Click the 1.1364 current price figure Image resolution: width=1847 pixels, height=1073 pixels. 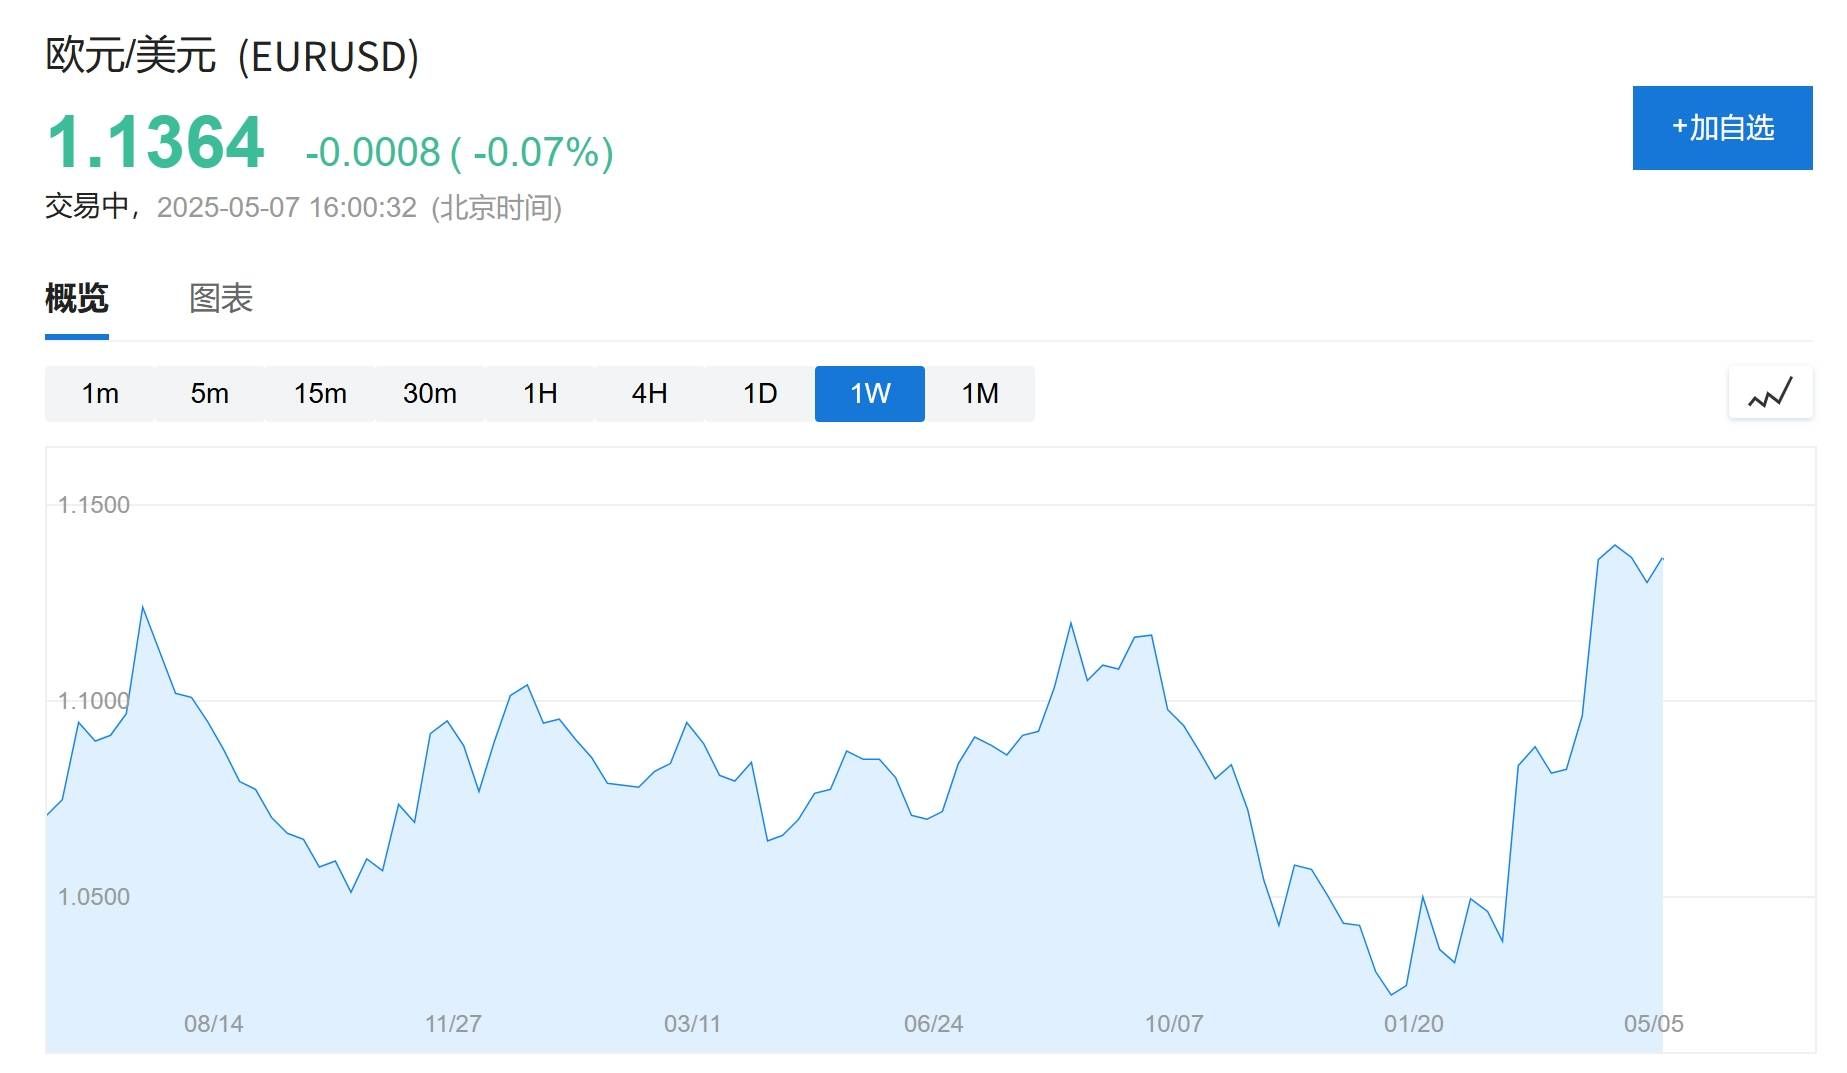[x=156, y=142]
